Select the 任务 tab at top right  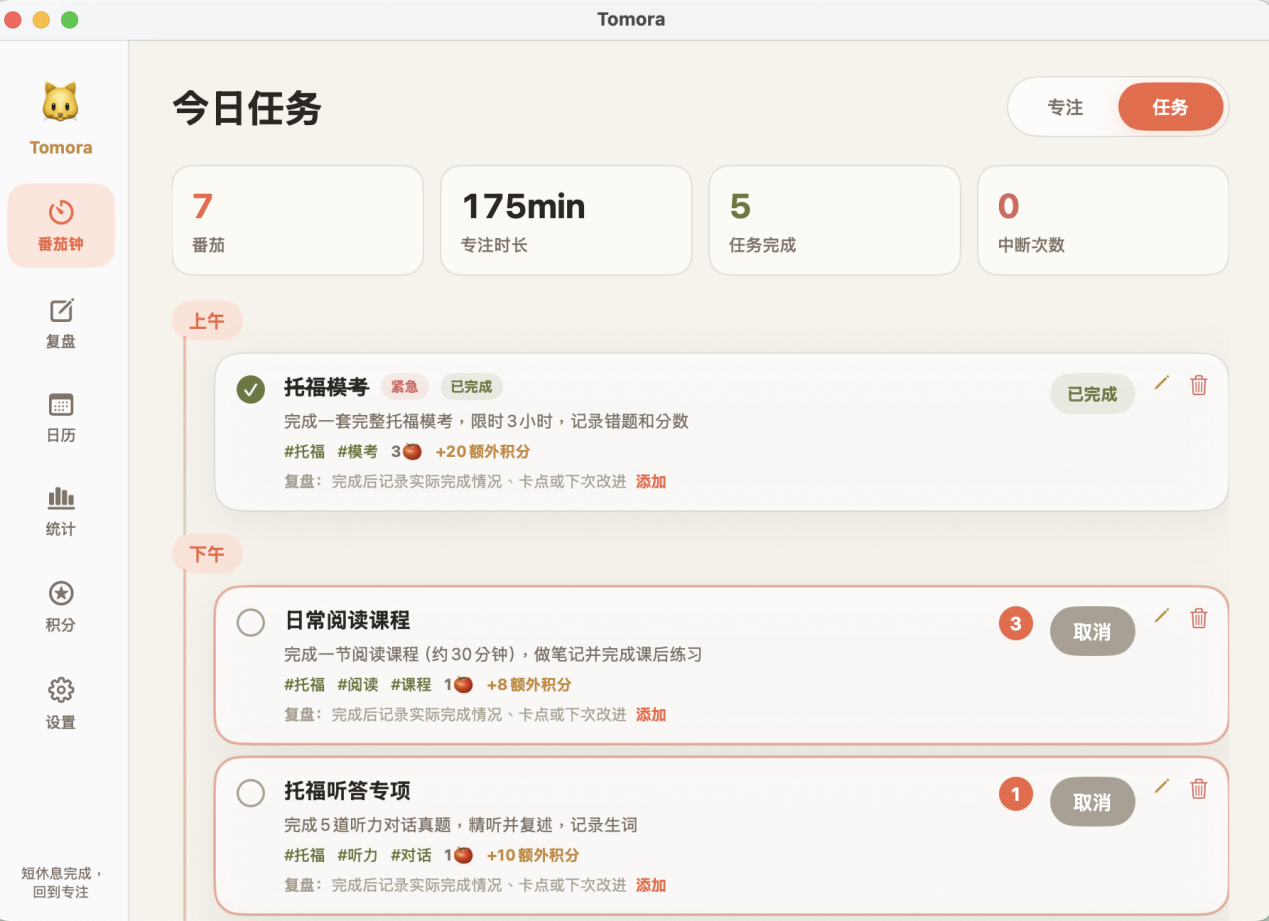[x=1170, y=107]
